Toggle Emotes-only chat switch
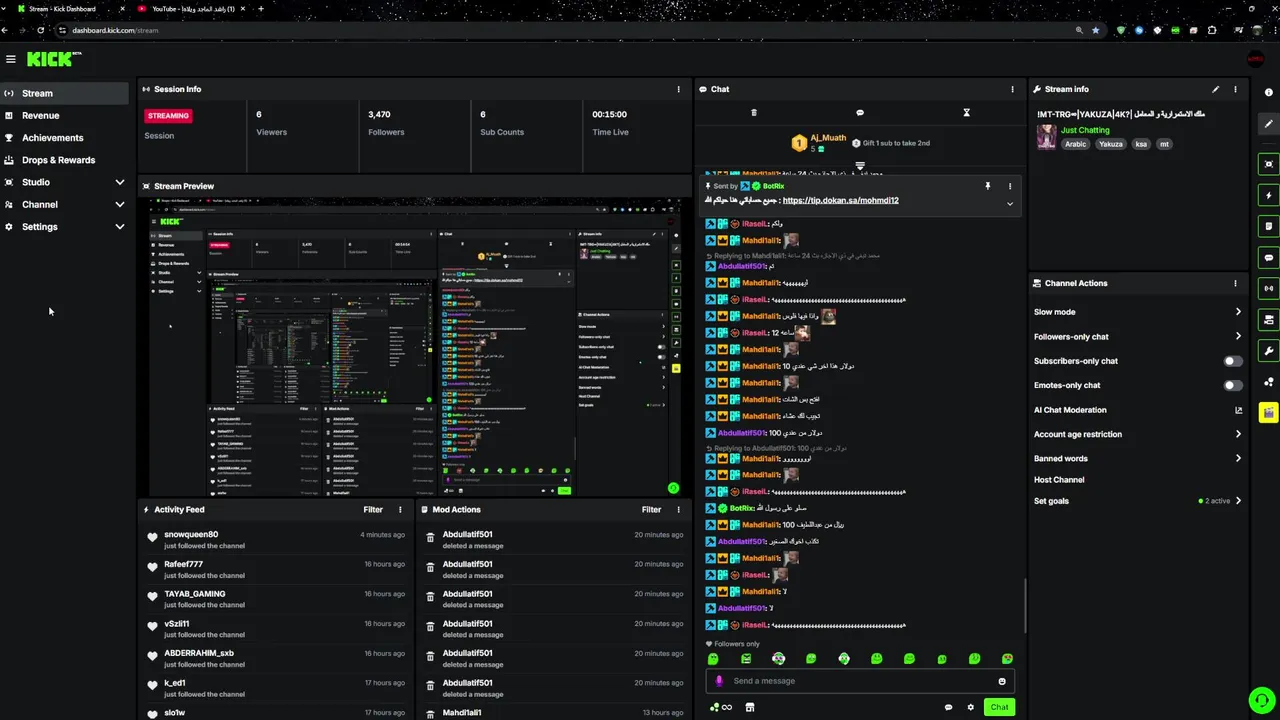Image resolution: width=1280 pixels, height=720 pixels. pos(1233,385)
